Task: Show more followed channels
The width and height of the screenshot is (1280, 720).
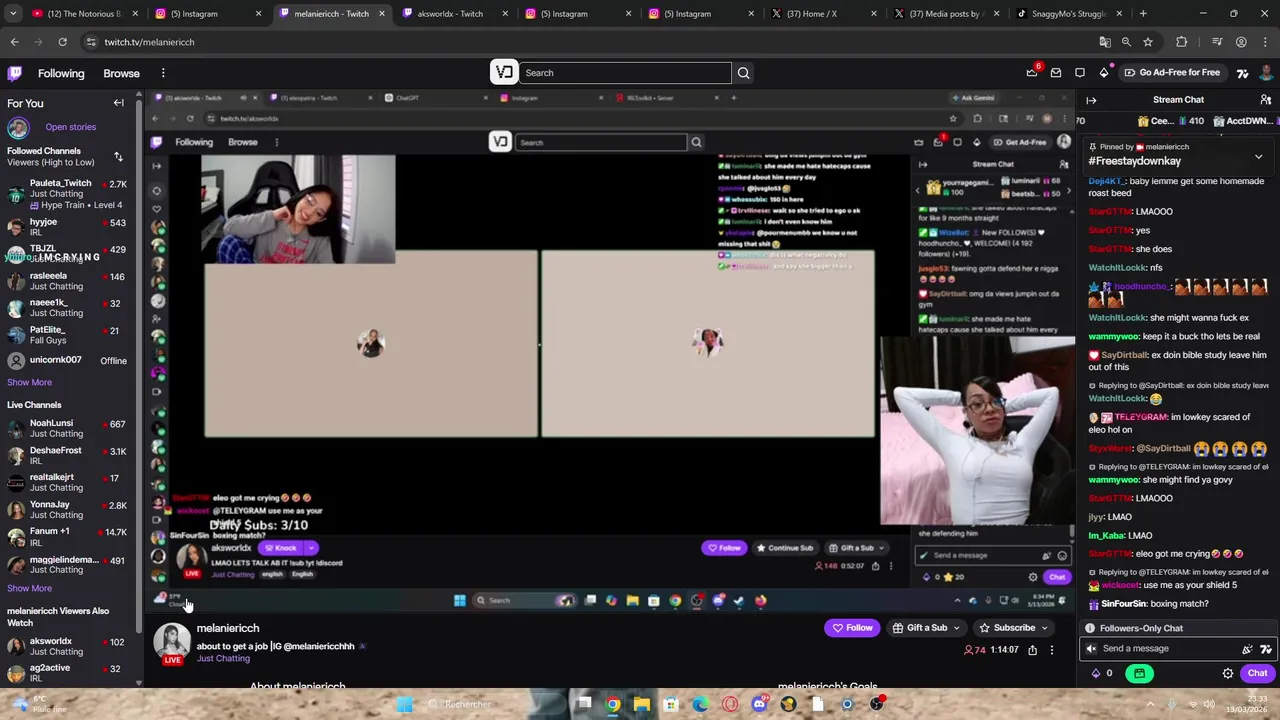Action: (29, 382)
